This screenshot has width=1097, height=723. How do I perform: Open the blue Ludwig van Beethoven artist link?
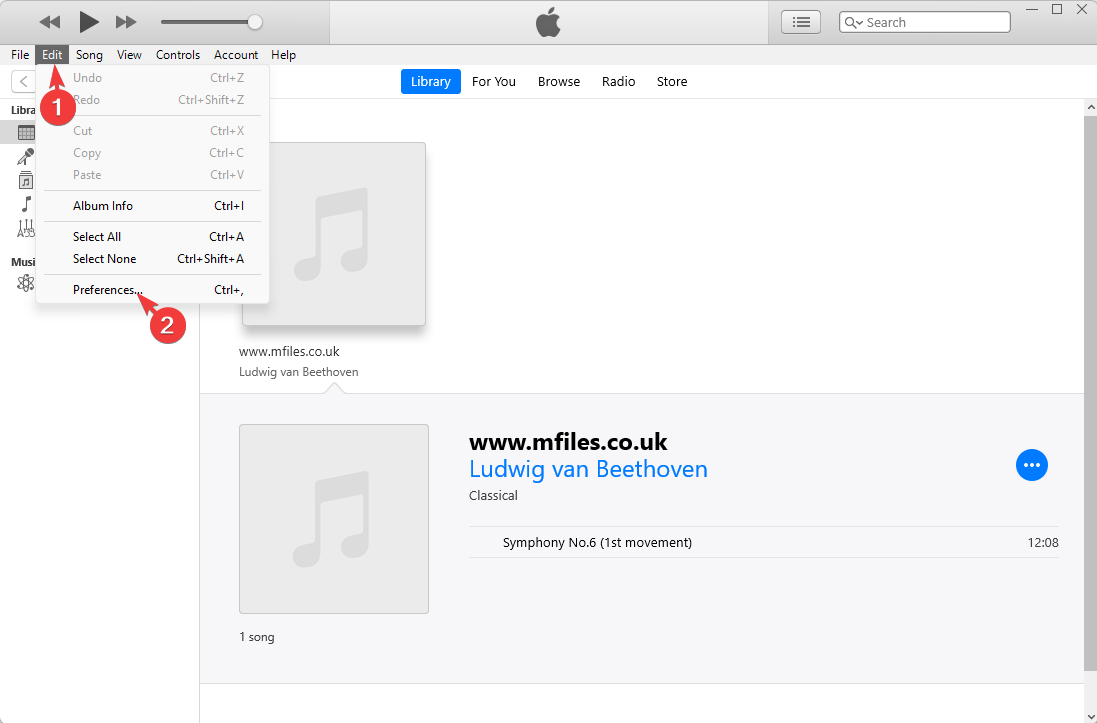pyautogui.click(x=588, y=468)
